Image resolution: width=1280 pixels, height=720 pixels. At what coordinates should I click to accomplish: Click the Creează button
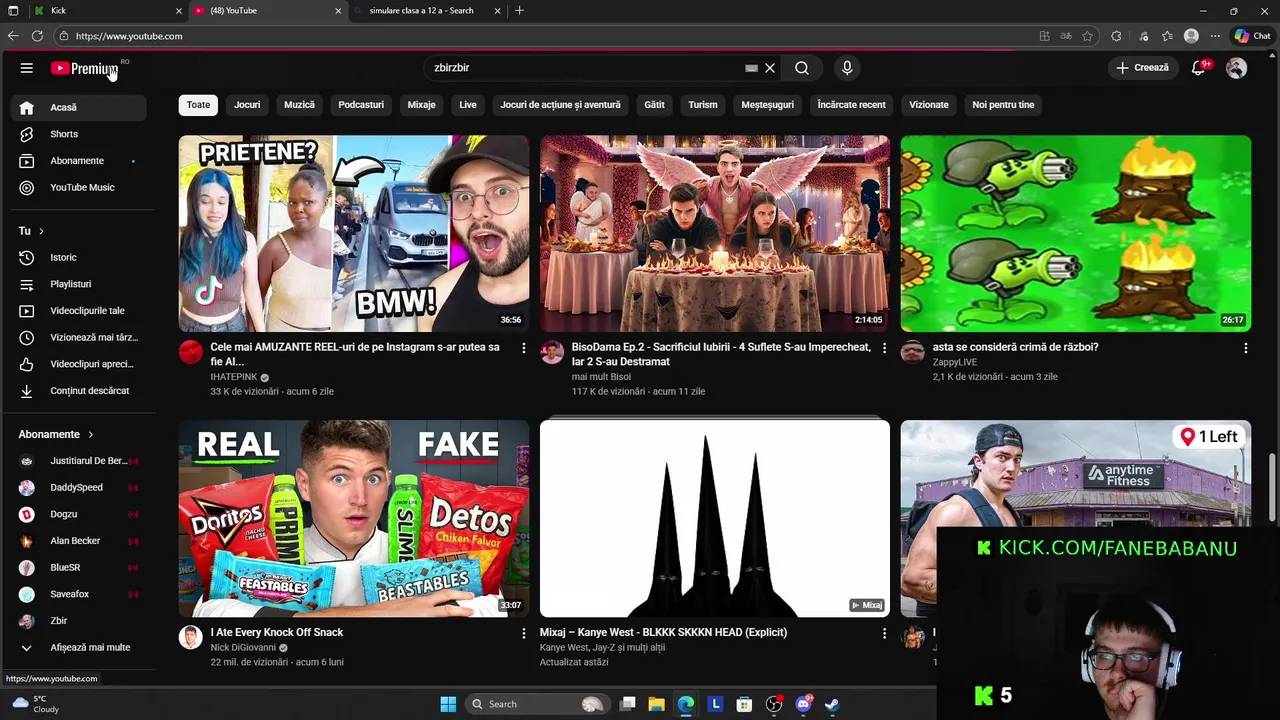(x=1142, y=68)
